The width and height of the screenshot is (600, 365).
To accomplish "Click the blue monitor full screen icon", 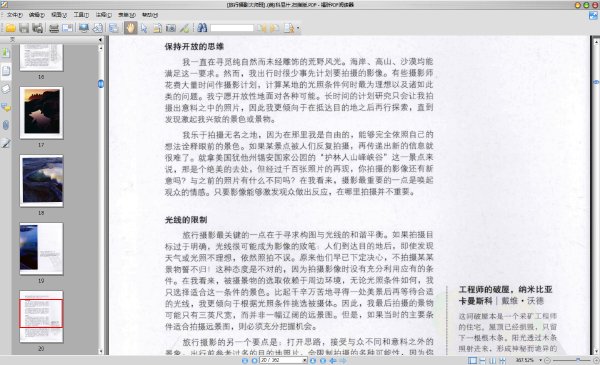I will click(x=84, y=28).
